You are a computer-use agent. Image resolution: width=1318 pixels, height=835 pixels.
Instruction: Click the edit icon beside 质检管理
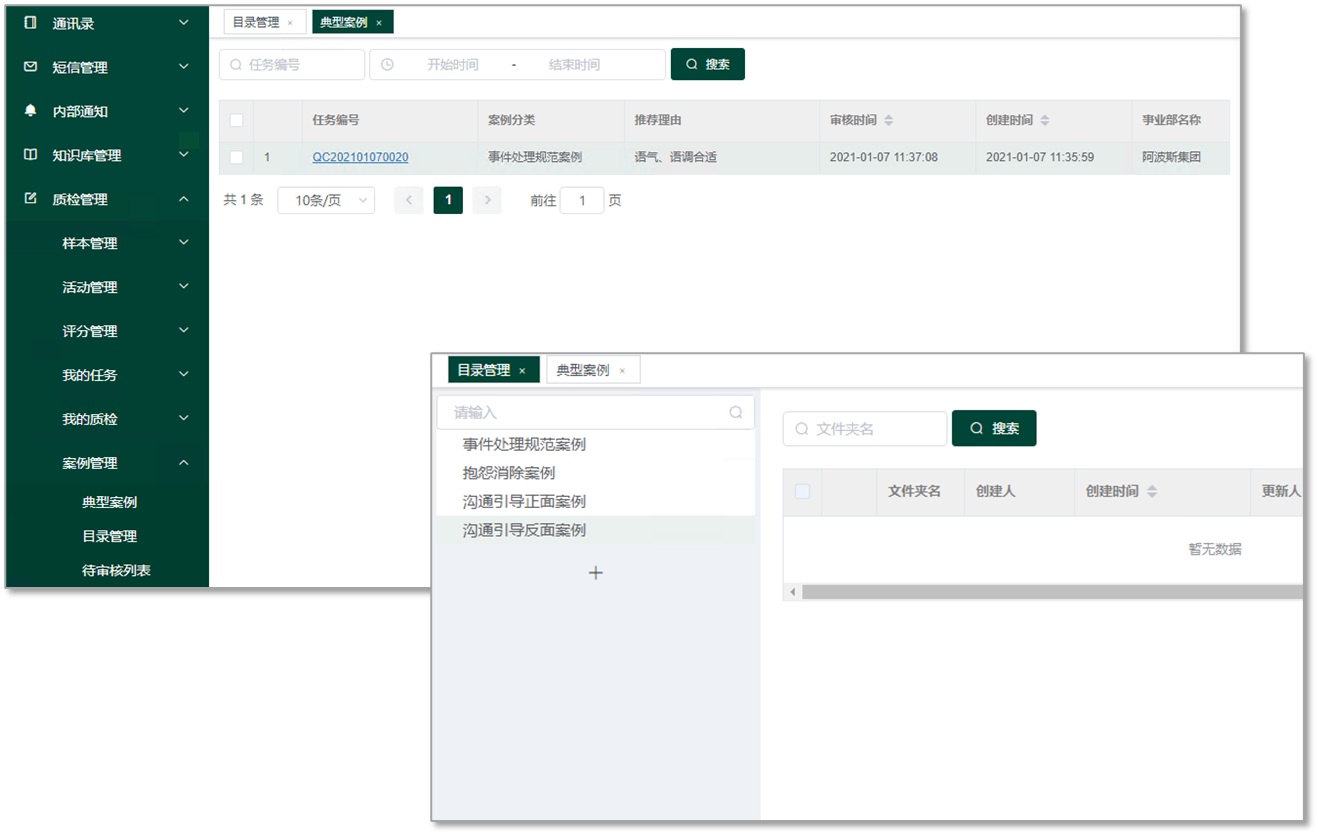(30, 199)
